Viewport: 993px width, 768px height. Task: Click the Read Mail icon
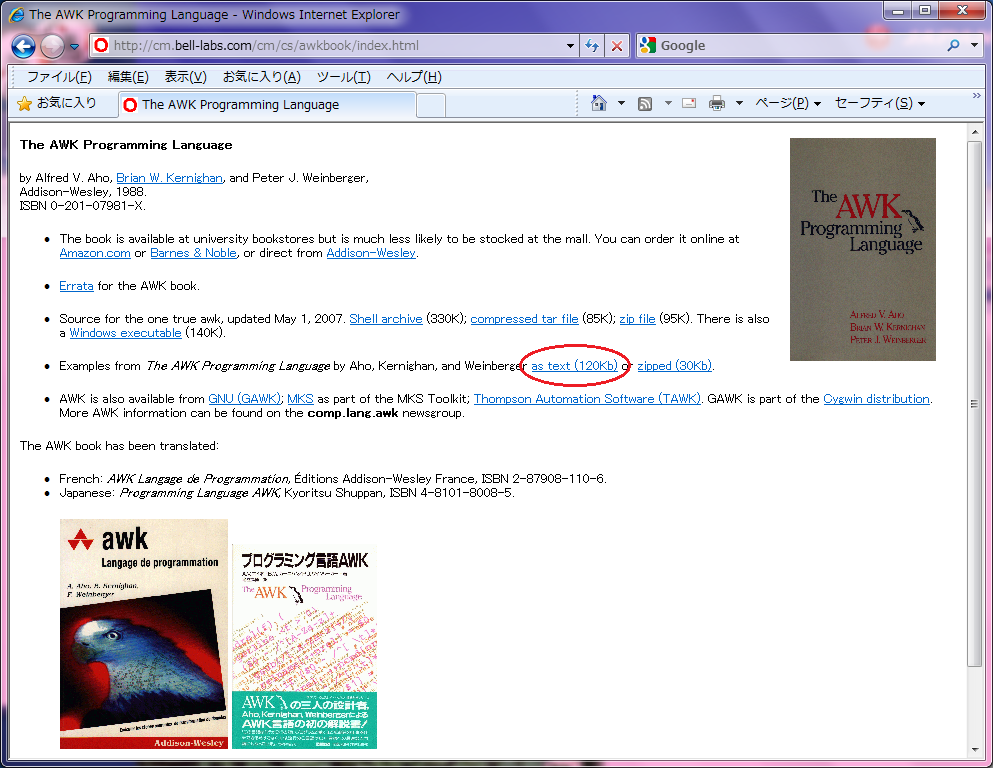[689, 103]
